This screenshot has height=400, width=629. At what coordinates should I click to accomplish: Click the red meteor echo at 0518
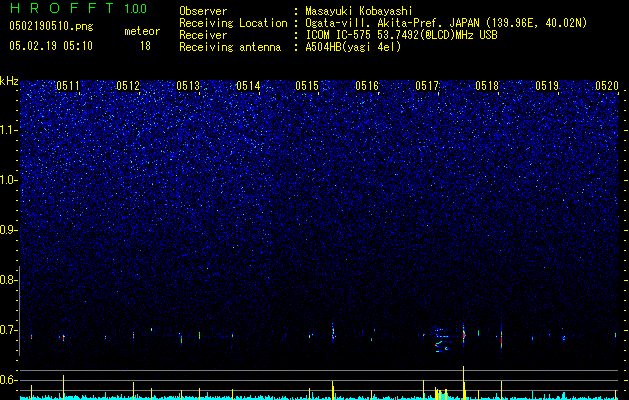[501, 338]
